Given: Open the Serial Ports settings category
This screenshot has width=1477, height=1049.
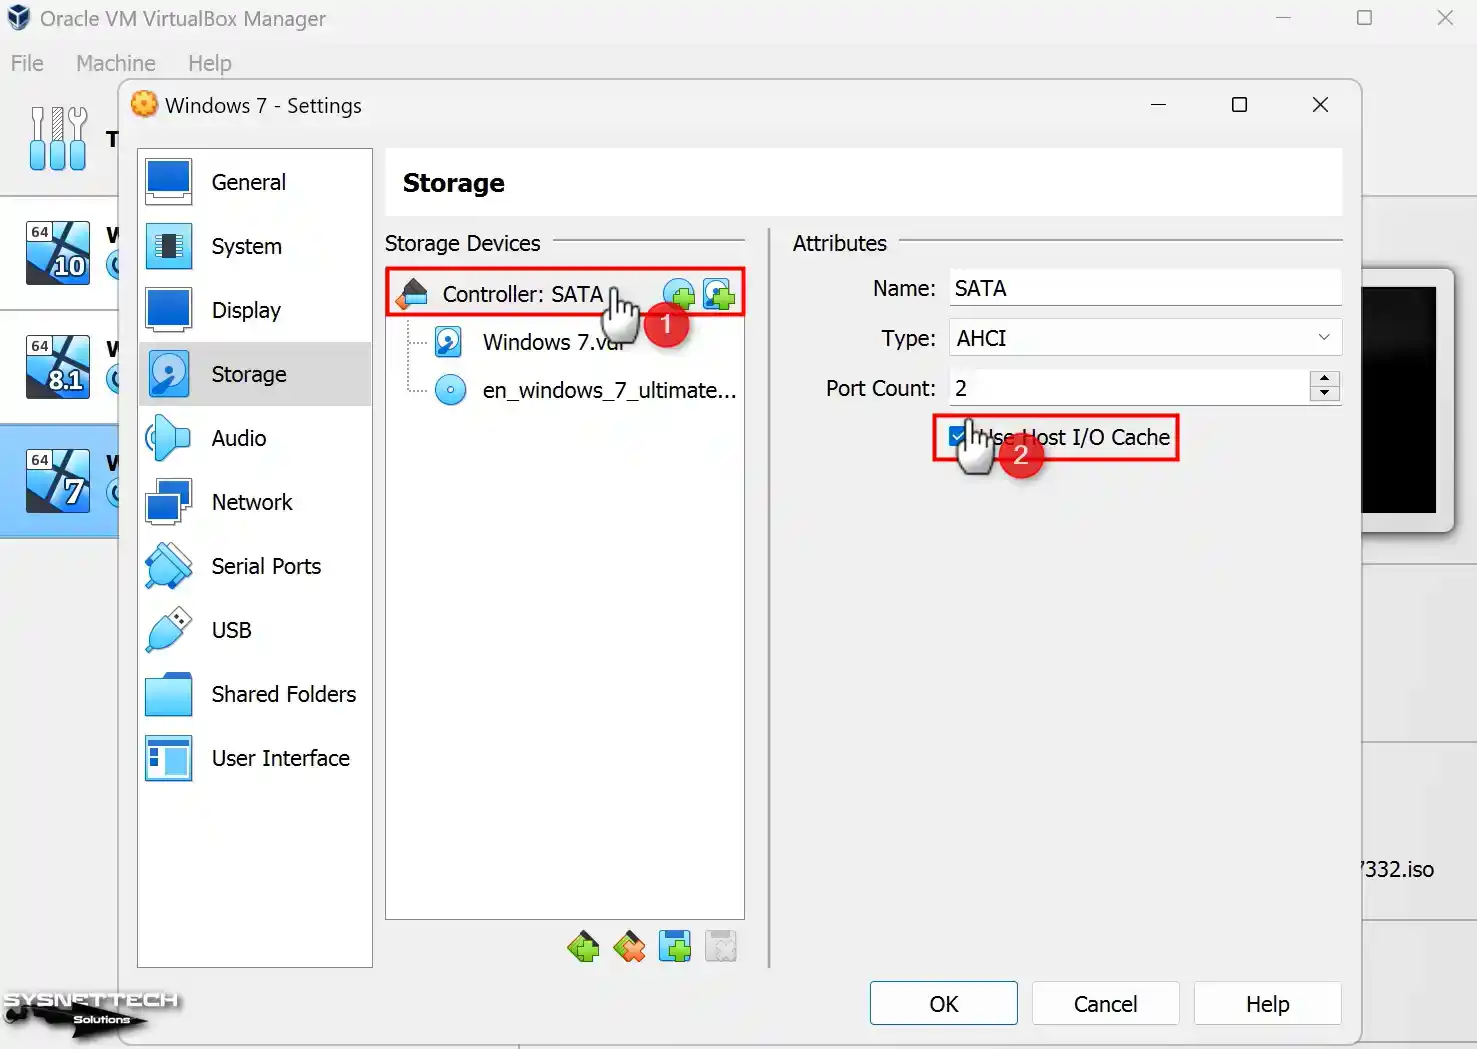Looking at the screenshot, I should coord(255,566).
